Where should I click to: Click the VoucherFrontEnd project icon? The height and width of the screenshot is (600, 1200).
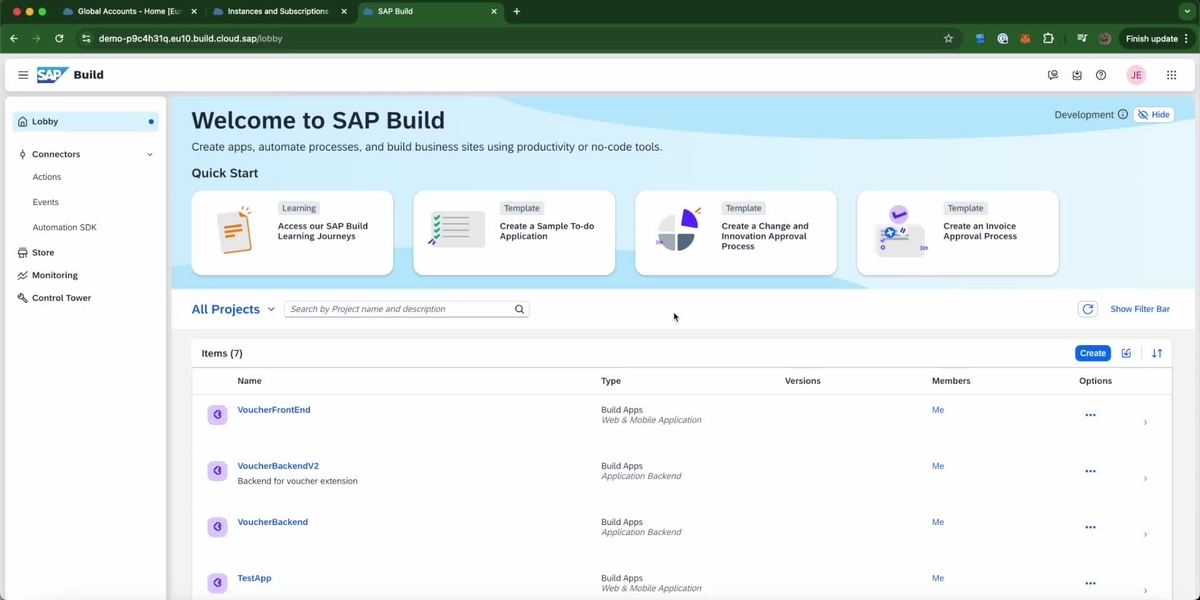coord(217,415)
